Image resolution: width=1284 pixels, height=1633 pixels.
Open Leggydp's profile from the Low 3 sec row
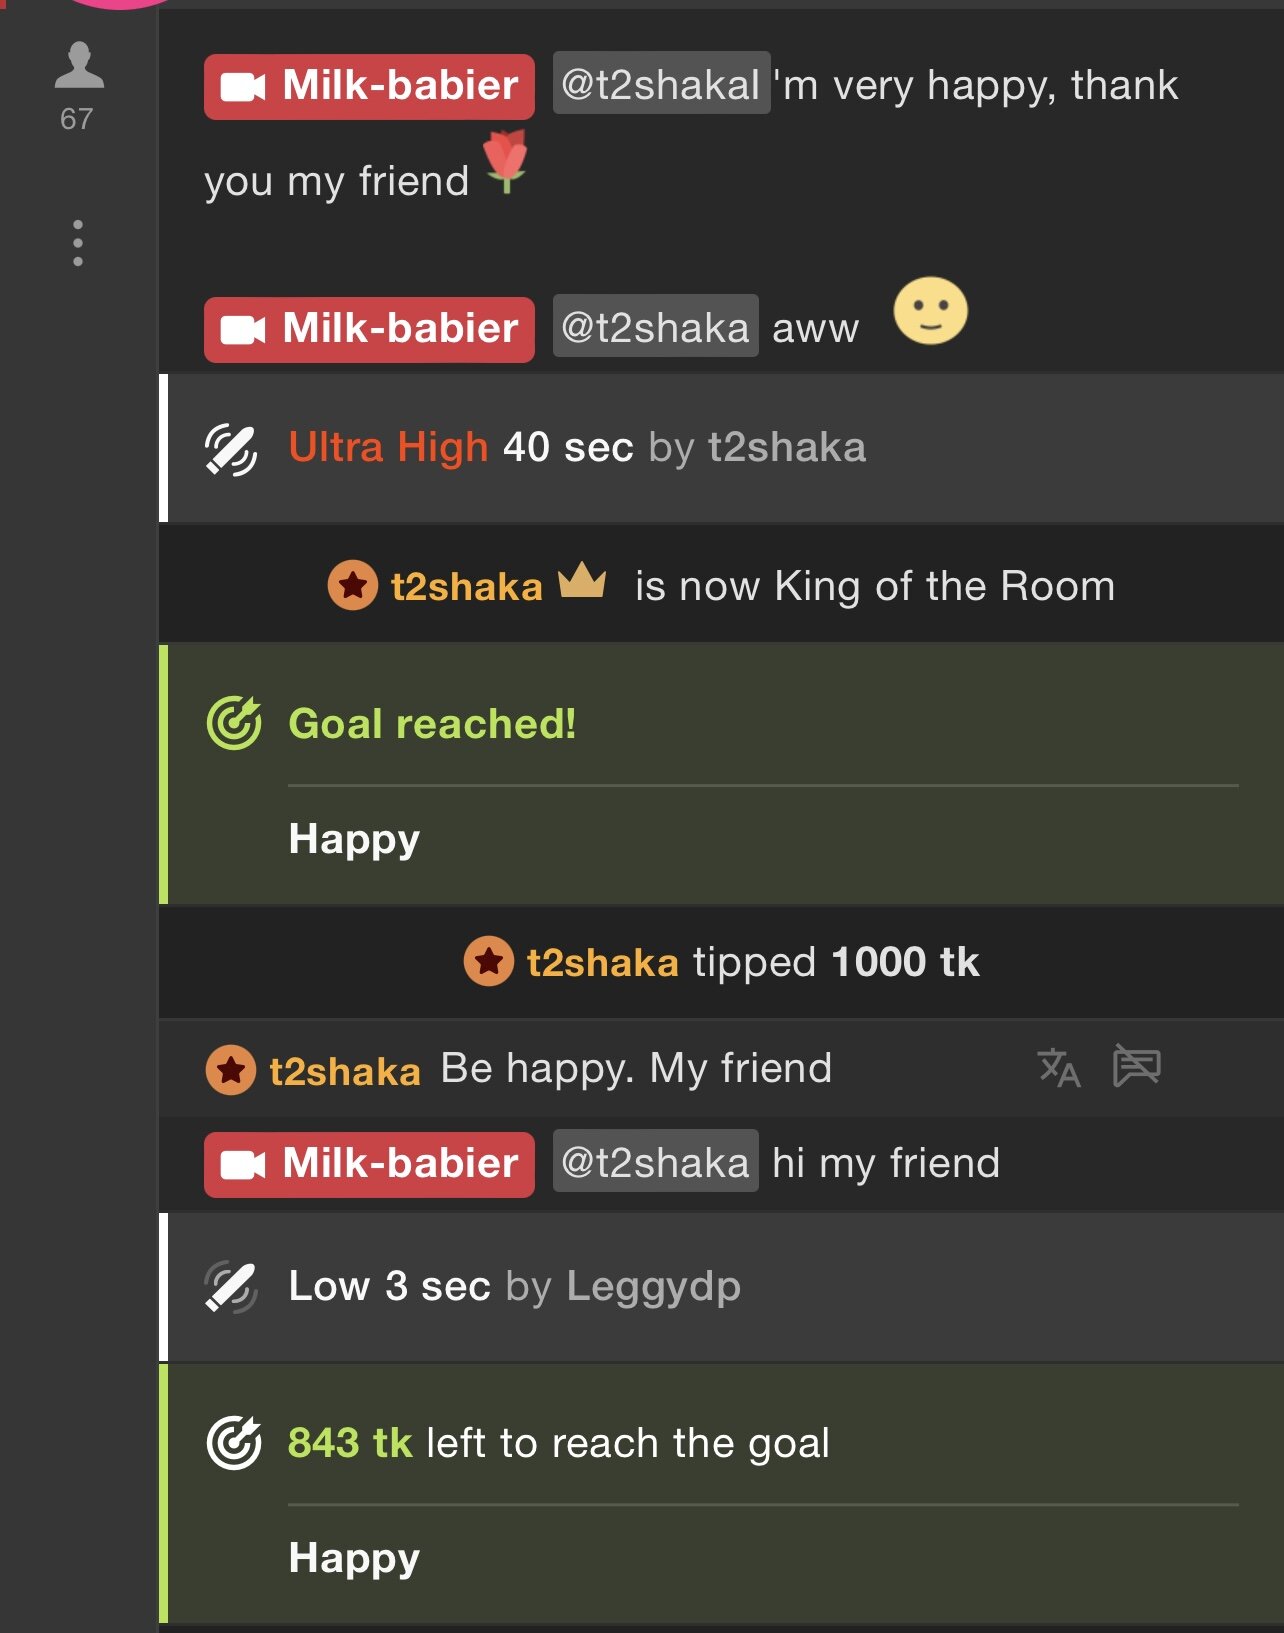653,1286
